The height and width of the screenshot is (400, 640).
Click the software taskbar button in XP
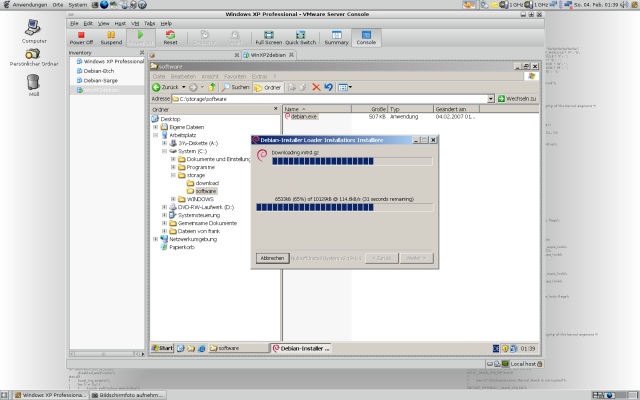[x=238, y=348]
